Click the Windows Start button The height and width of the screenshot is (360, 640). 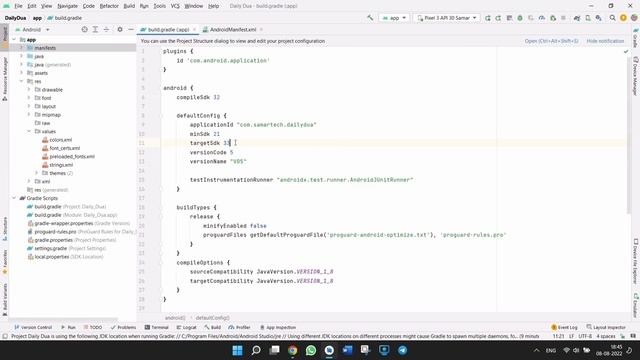coord(237,350)
